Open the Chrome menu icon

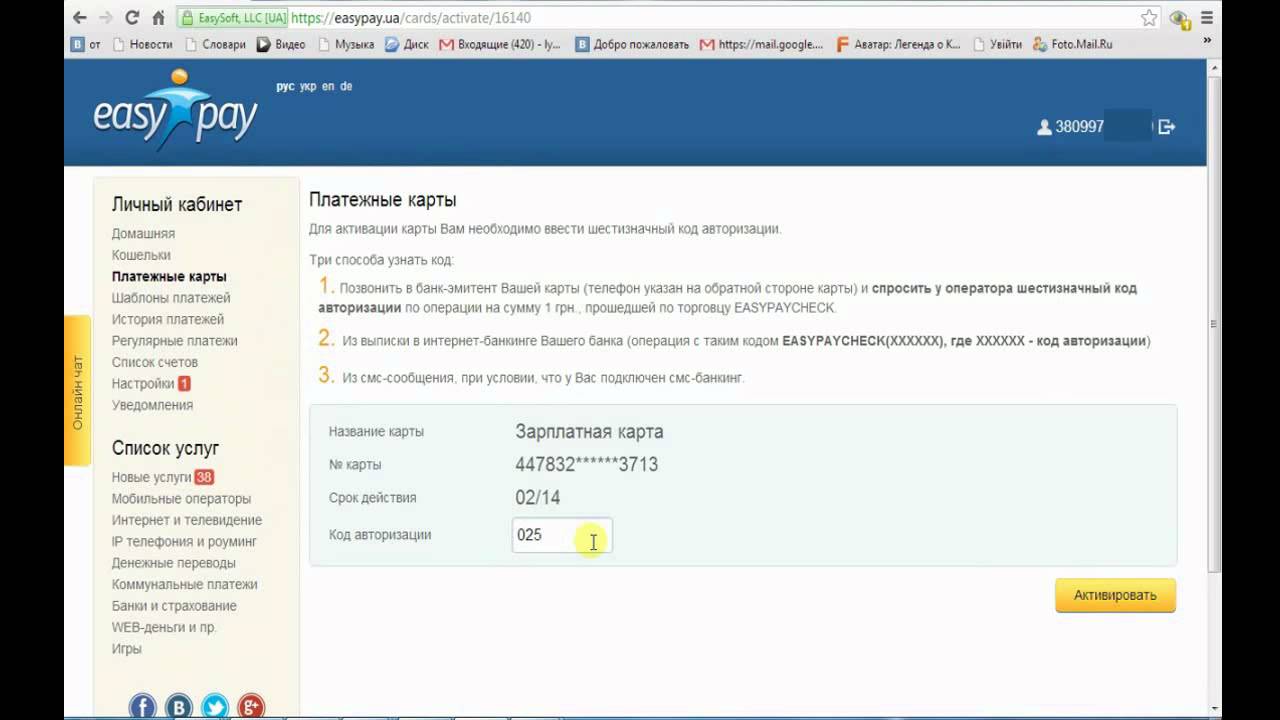(x=1207, y=18)
